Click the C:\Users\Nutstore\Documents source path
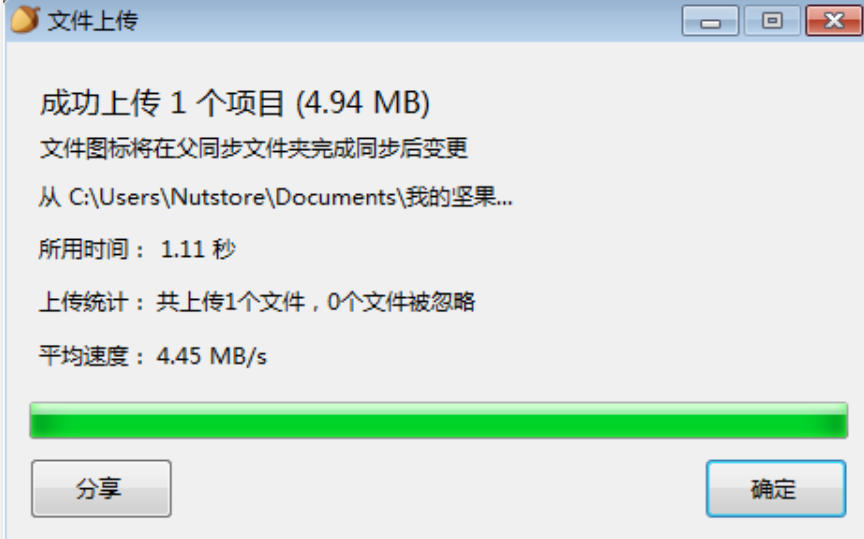The height and width of the screenshot is (539, 864). click(x=232, y=197)
